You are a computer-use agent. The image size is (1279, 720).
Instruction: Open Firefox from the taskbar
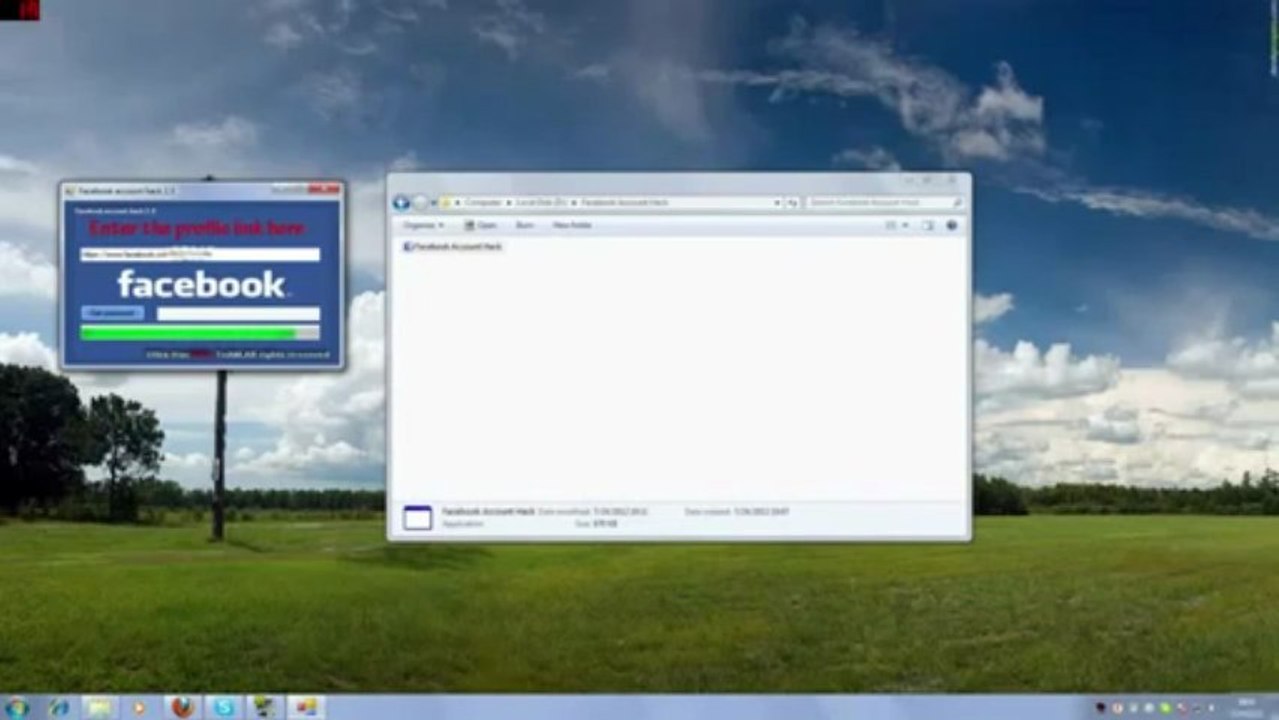click(182, 708)
